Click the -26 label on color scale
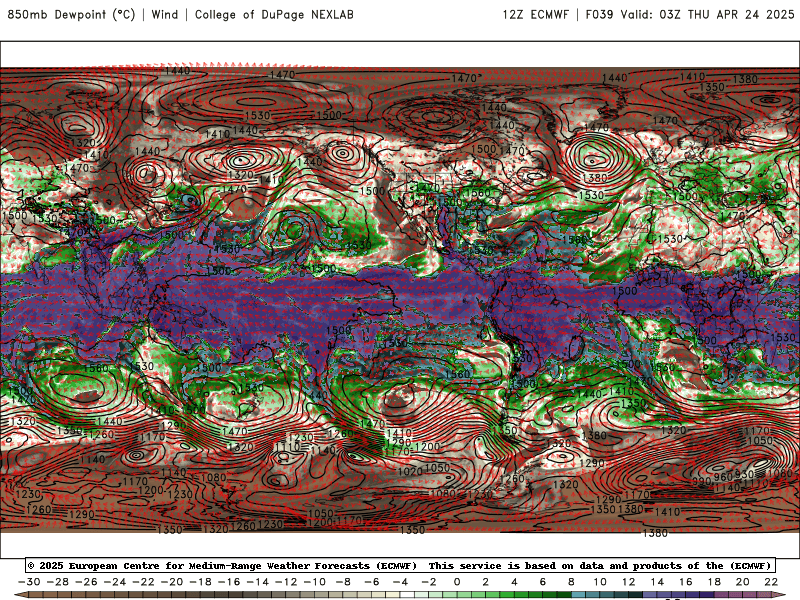Screen dimensions: 800x600 (86, 582)
